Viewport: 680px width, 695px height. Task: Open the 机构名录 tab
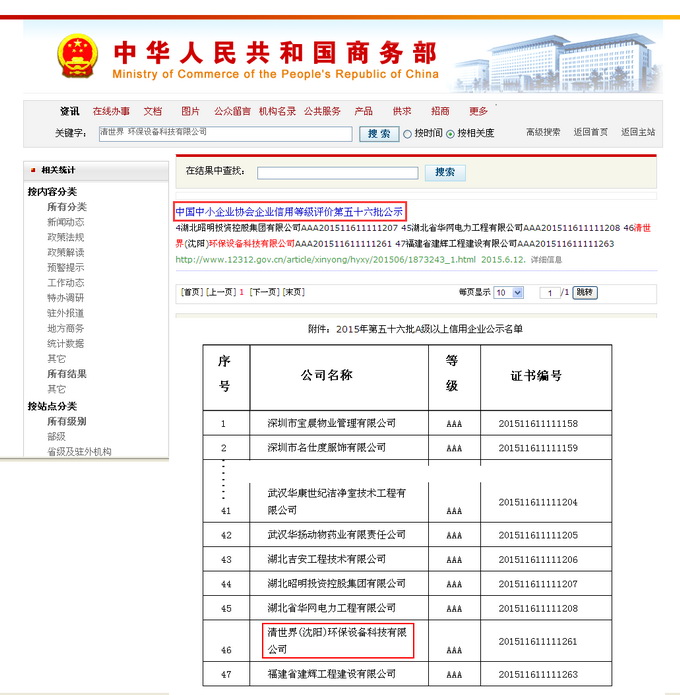coord(277,111)
